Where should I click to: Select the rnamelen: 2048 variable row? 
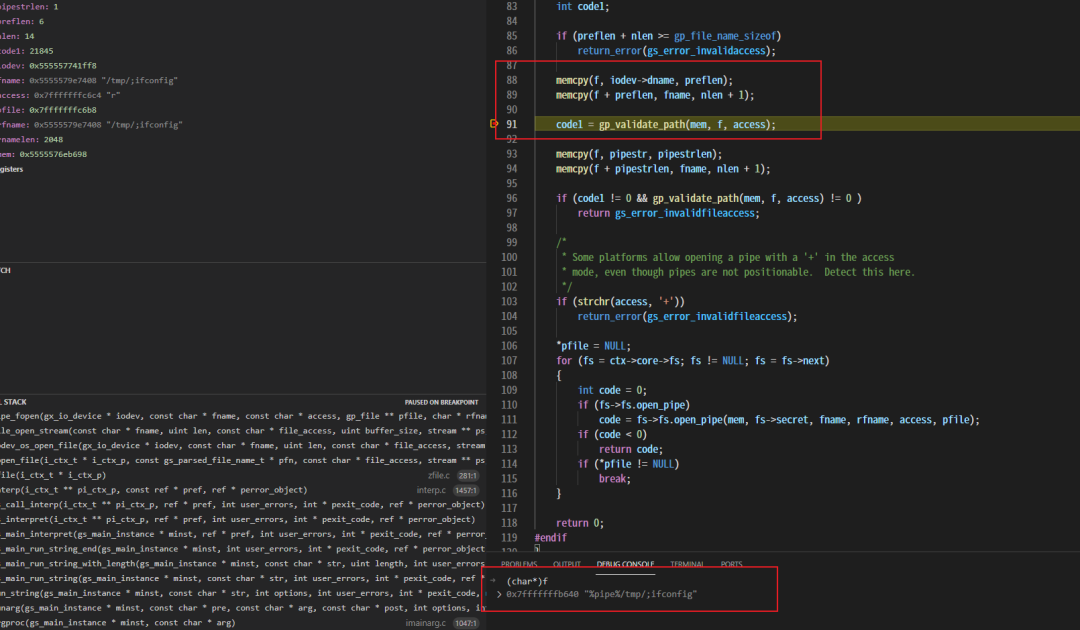(243, 140)
